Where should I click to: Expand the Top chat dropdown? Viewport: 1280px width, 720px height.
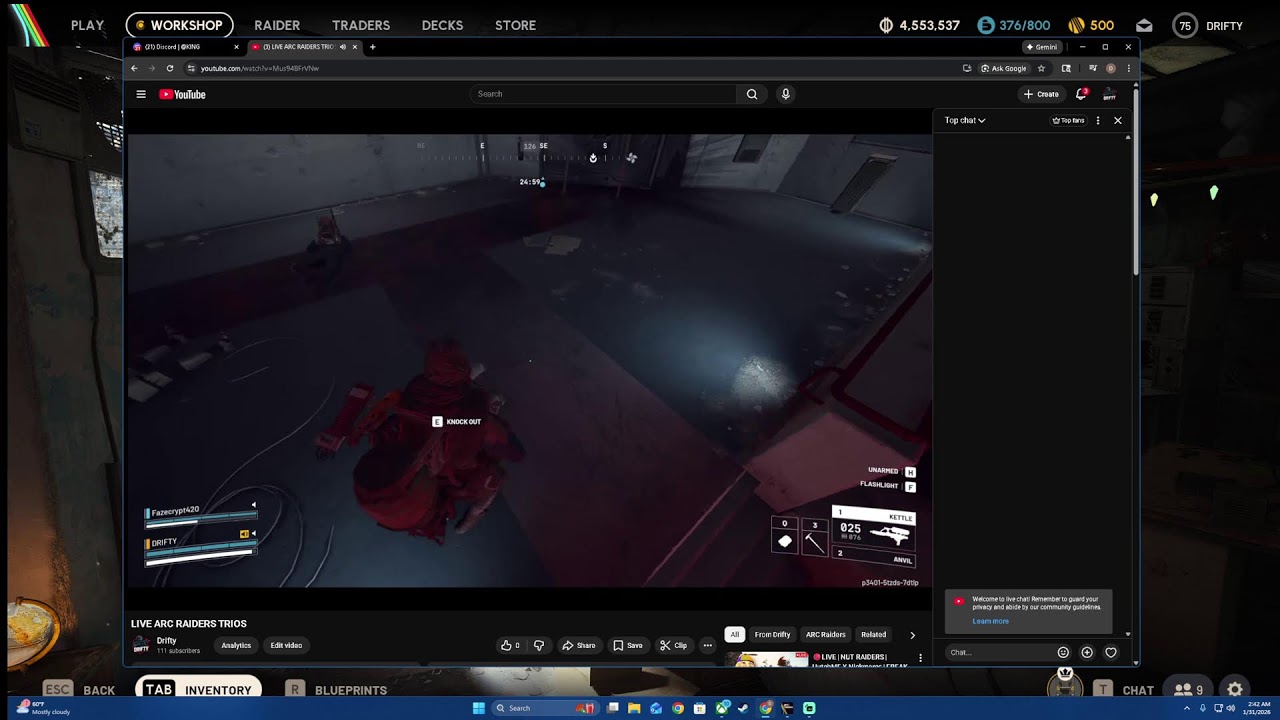tap(965, 120)
